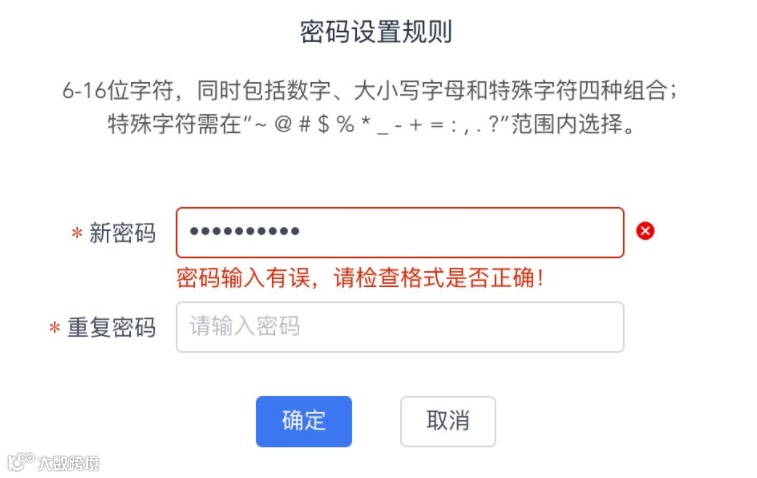Click the 新密码 field label
The height and width of the screenshot is (478, 757).
click(122, 233)
